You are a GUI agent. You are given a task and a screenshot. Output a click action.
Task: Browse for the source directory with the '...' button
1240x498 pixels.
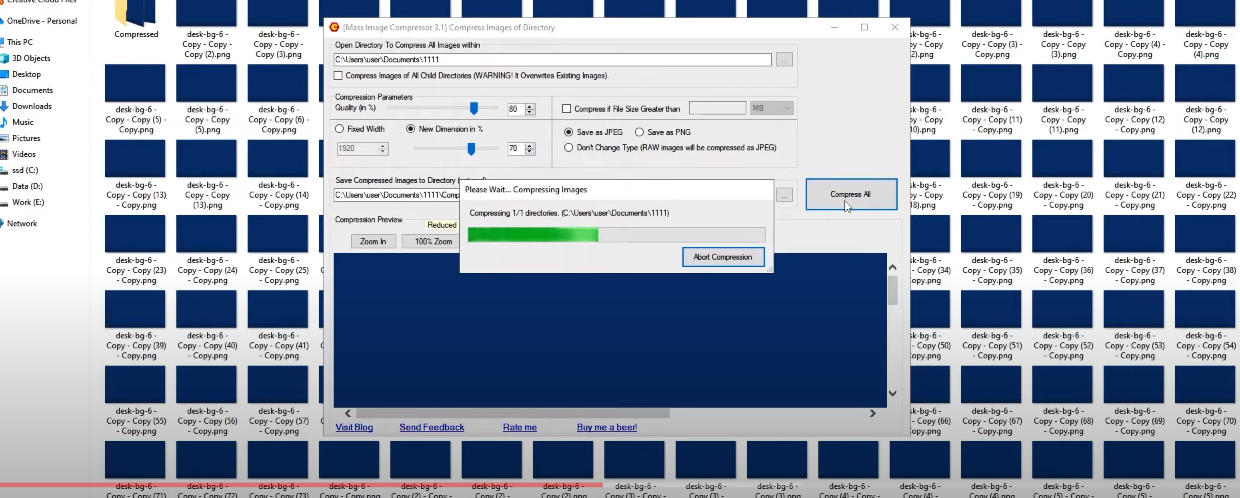point(784,60)
